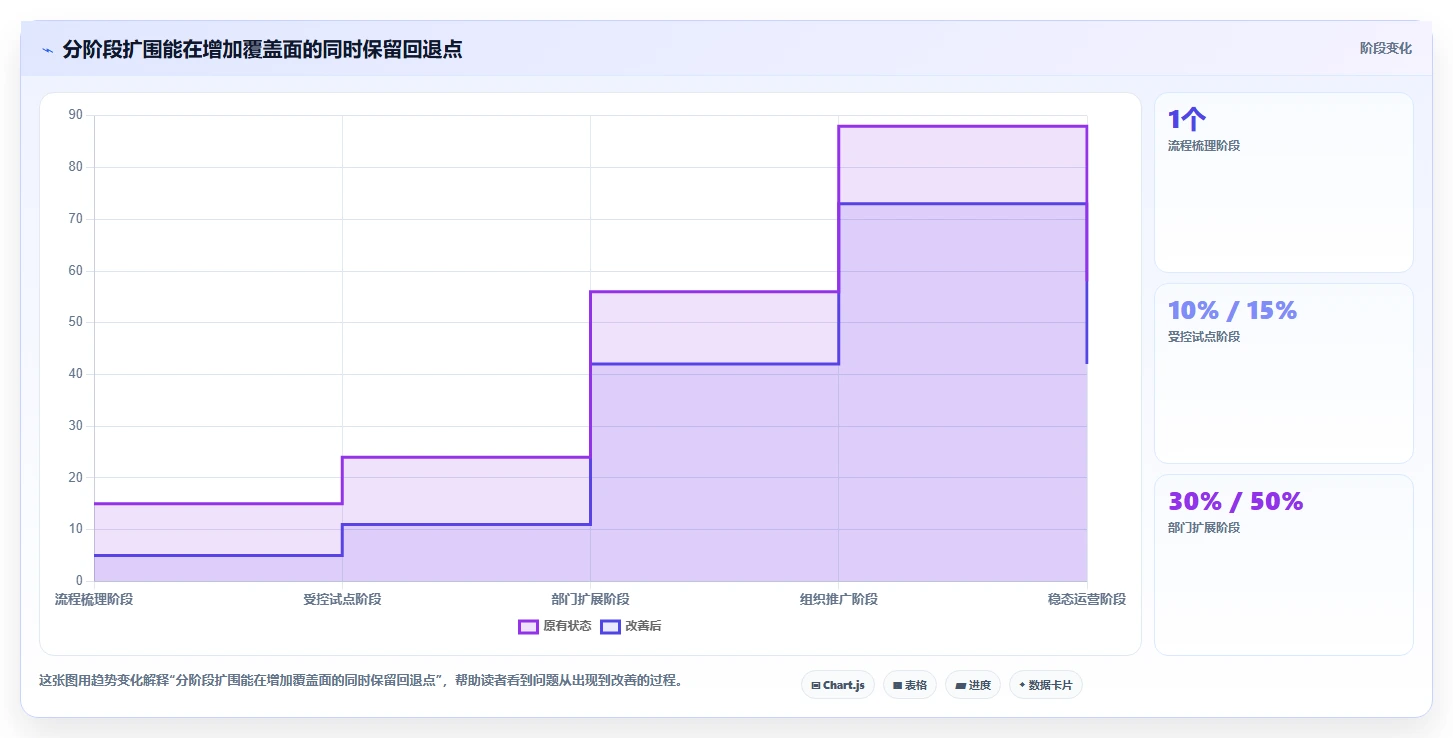Screen dimensions: 1453x738
Task: Click the 受控试点阶段 x-axis label
Action: click(342, 600)
